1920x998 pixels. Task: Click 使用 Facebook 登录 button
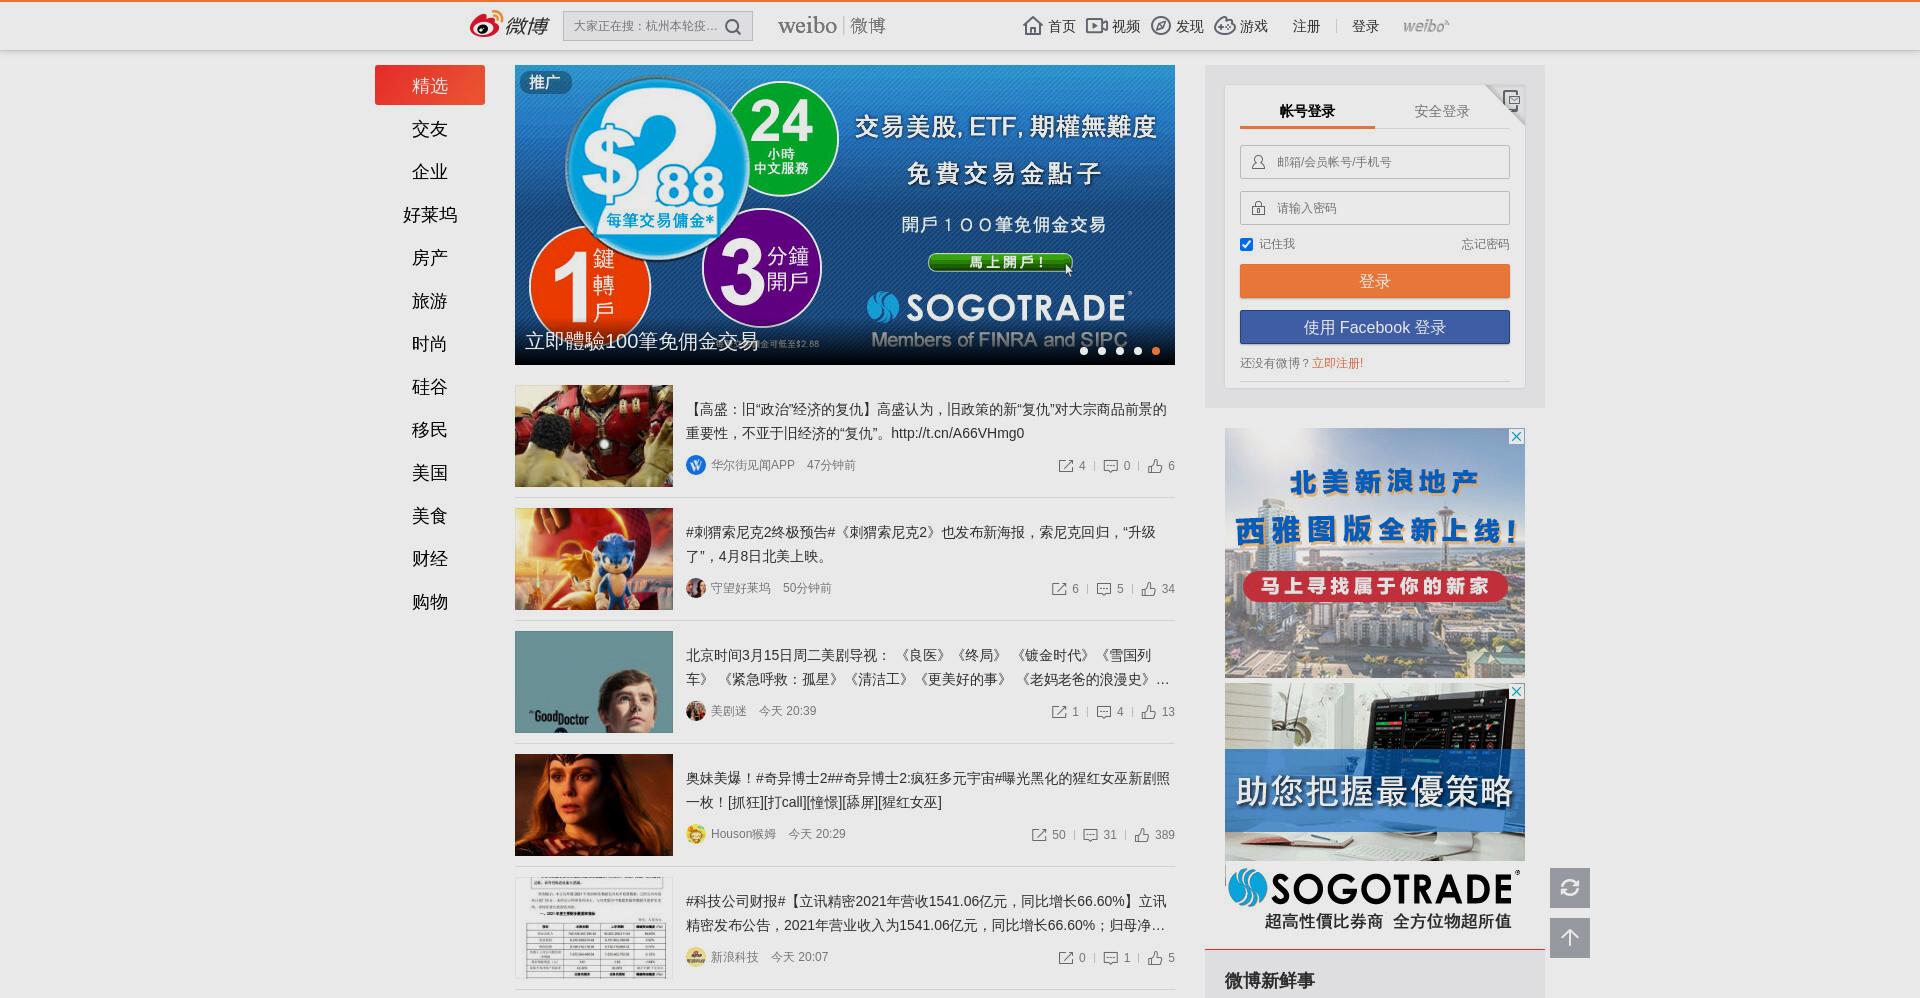(x=1375, y=327)
